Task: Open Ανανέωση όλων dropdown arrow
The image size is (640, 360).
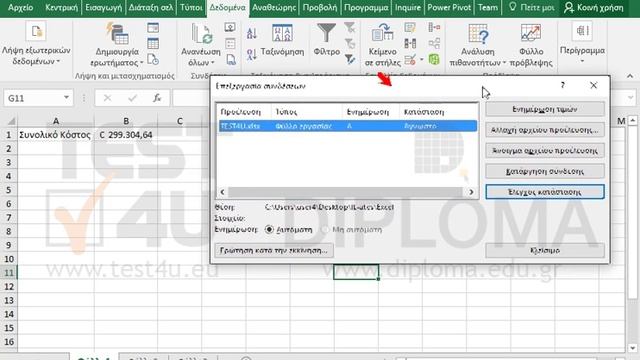Action: tap(213, 63)
